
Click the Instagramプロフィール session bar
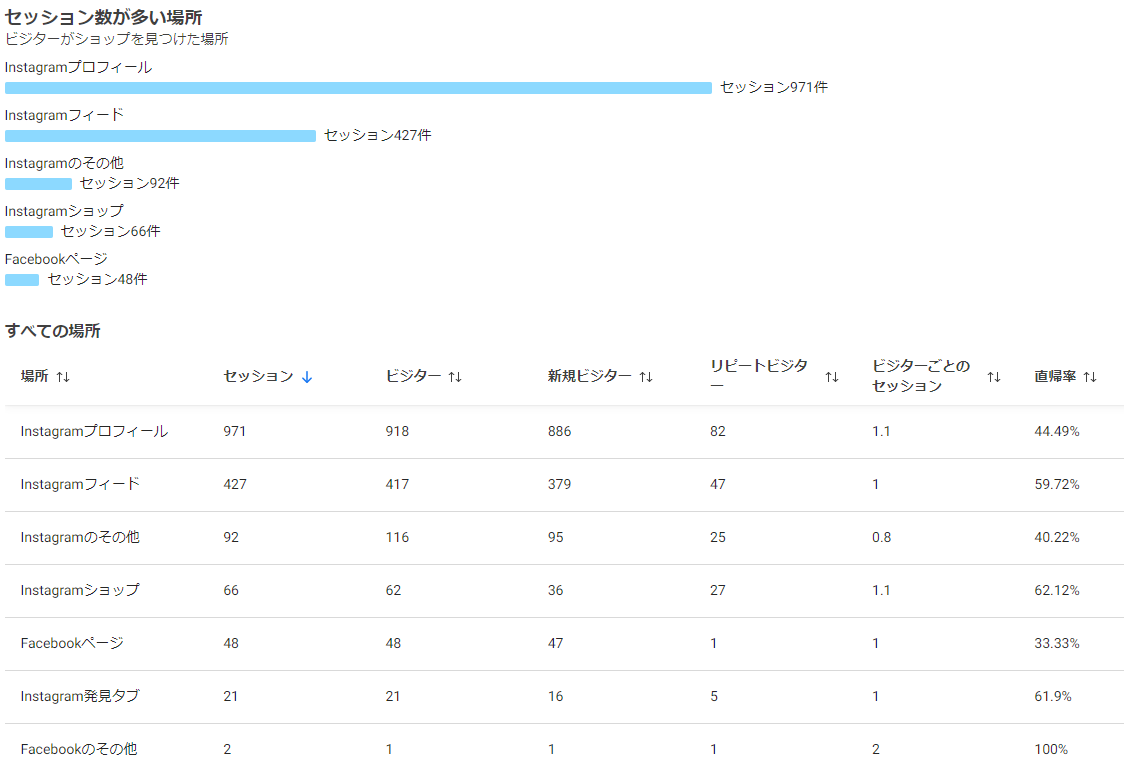358,88
